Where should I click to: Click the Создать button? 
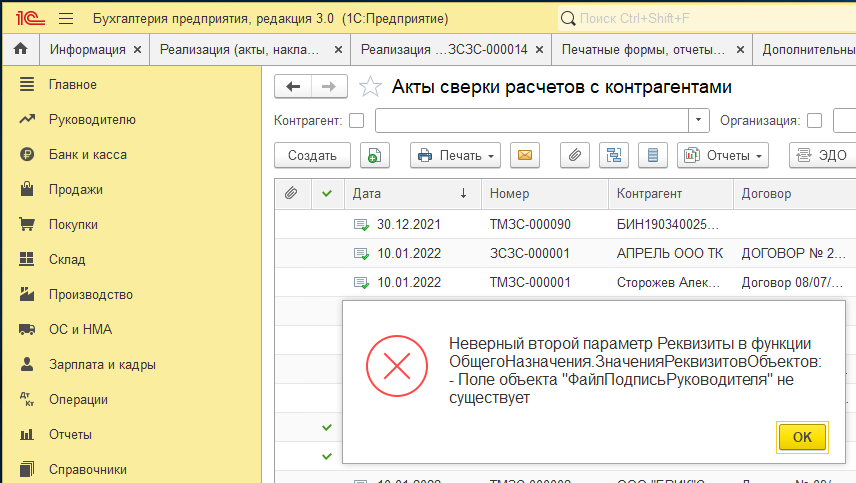[312, 156]
